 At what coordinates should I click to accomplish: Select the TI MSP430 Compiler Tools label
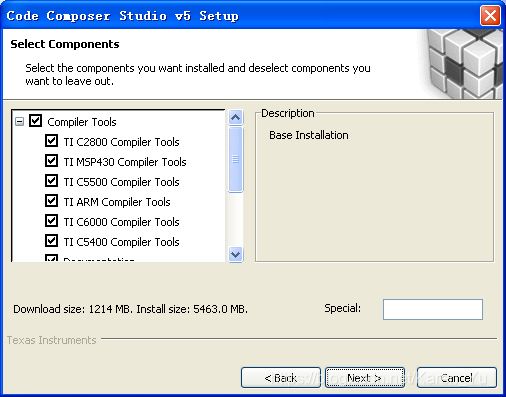pos(125,162)
